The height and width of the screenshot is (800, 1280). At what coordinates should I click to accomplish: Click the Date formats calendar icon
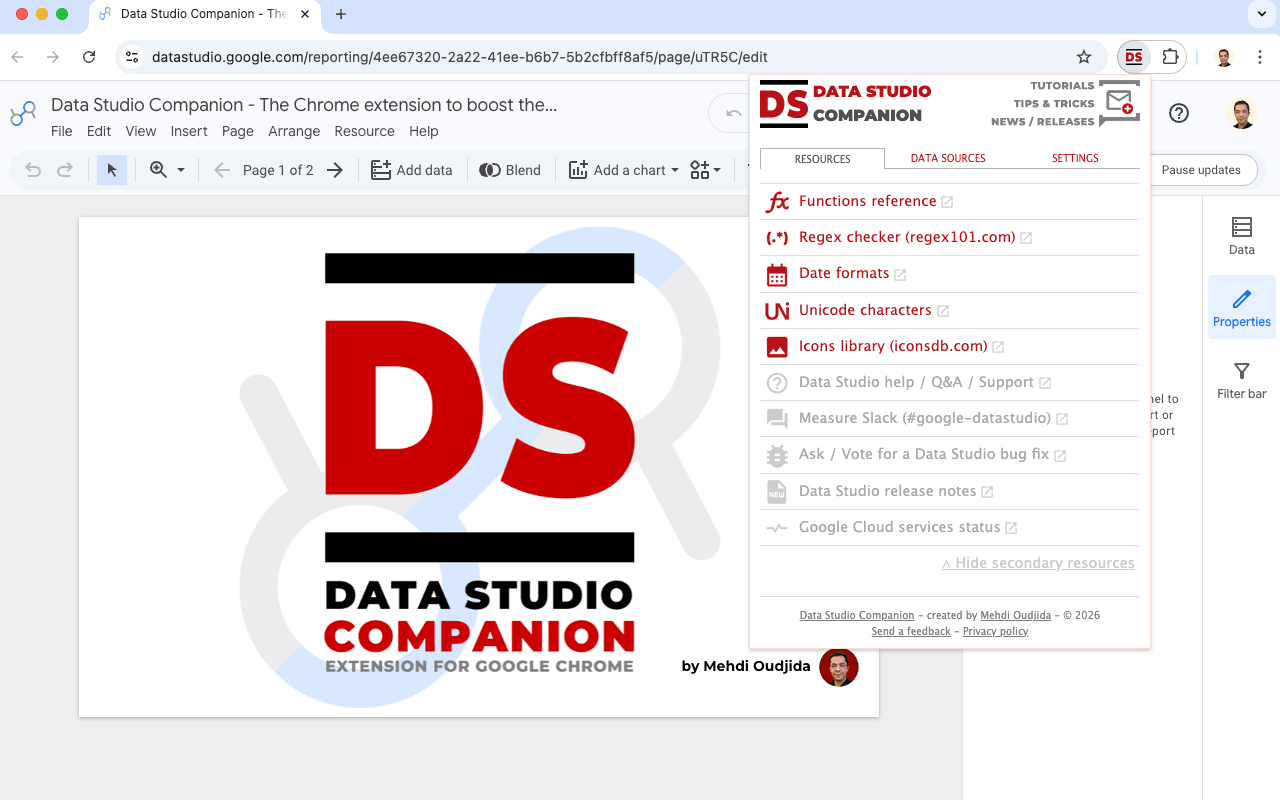777,274
